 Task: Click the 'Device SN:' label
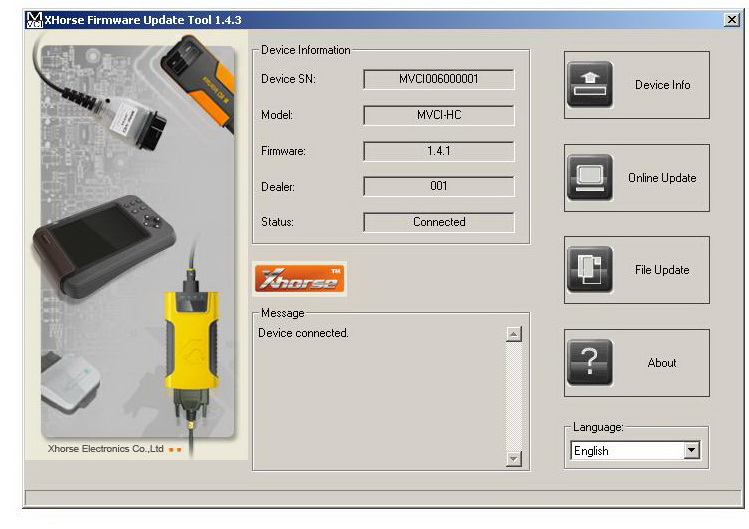288,79
